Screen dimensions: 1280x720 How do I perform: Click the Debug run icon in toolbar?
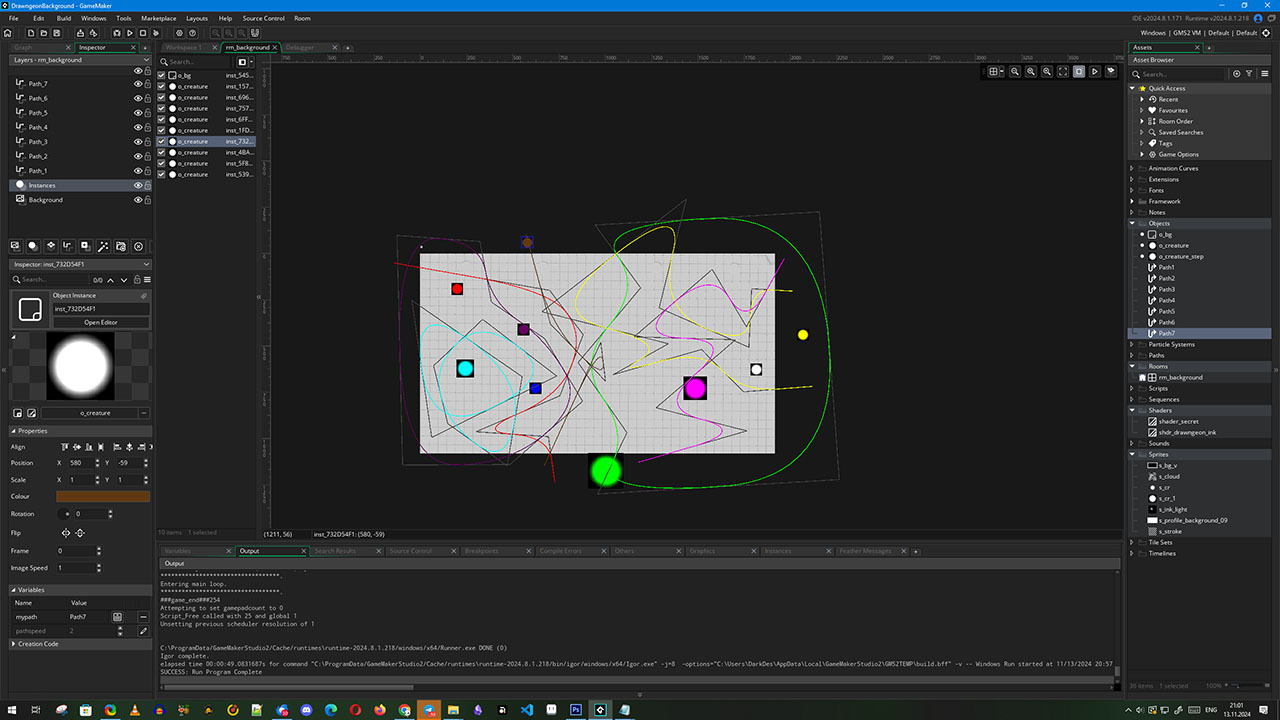(x=117, y=33)
